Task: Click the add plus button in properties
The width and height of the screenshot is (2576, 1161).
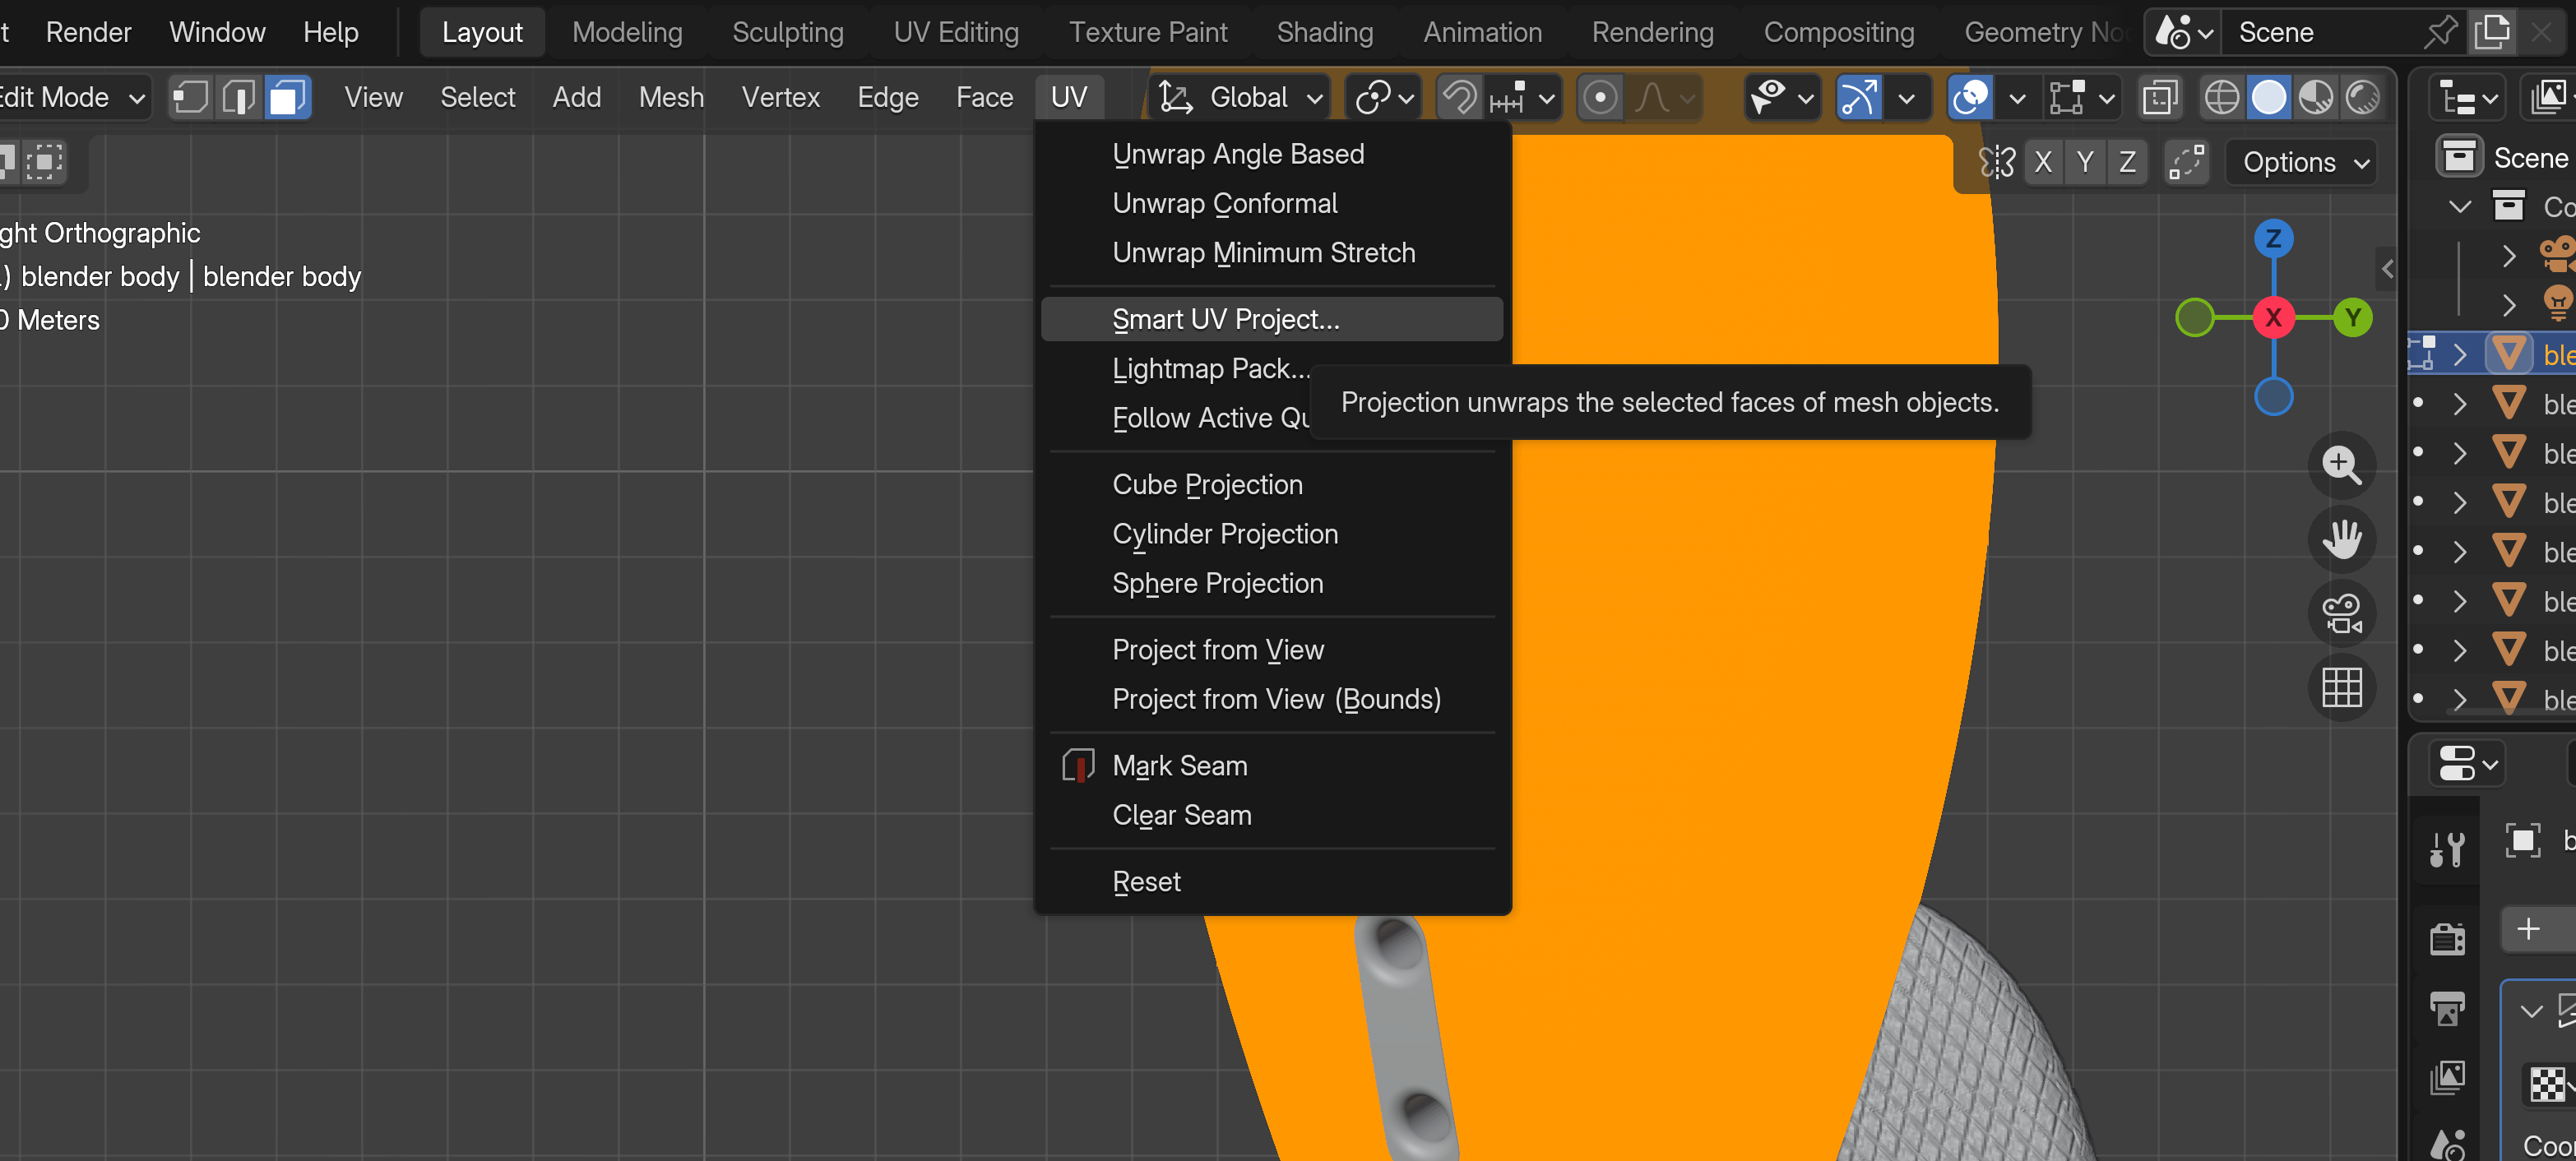Action: pos(2528,929)
